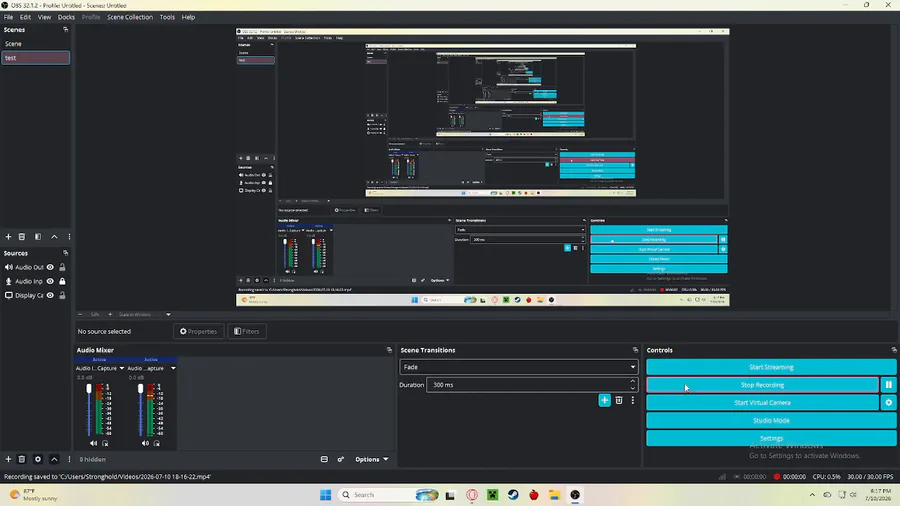Image resolution: width=900 pixels, height=506 pixels.
Task: Open the Fade transition dropdown
Action: pyautogui.click(x=518, y=367)
